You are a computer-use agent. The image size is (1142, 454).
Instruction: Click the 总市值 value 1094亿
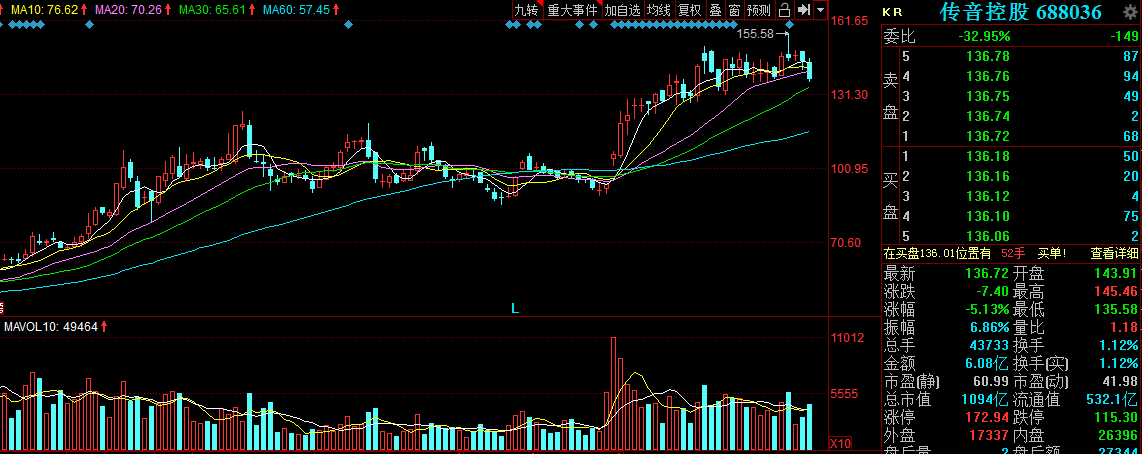point(986,399)
